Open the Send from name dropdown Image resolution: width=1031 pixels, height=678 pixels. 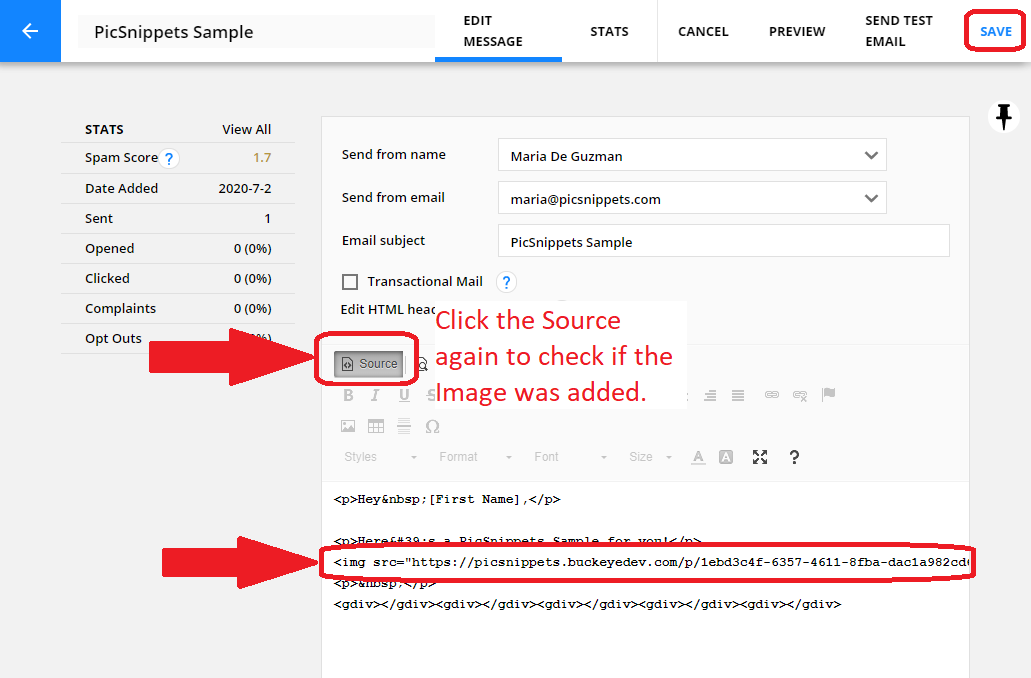692,155
